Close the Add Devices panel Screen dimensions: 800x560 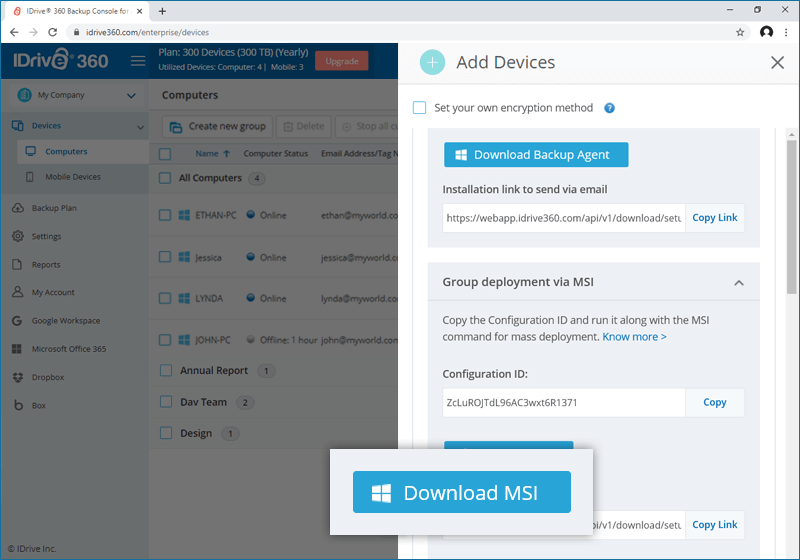777,62
